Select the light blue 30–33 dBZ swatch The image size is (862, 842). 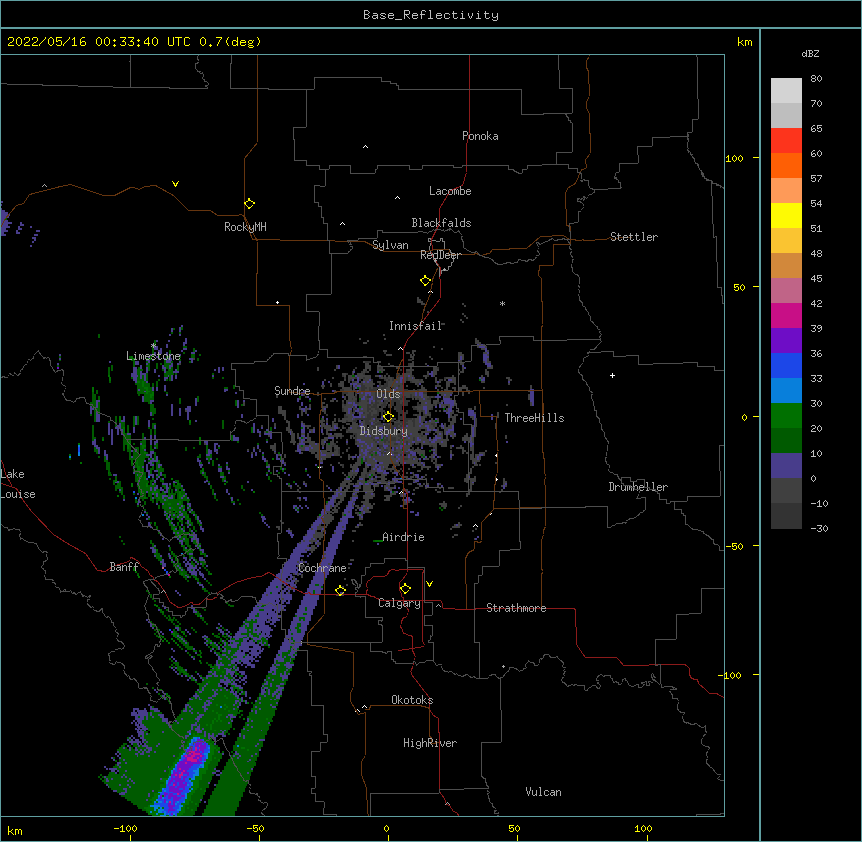click(x=786, y=391)
